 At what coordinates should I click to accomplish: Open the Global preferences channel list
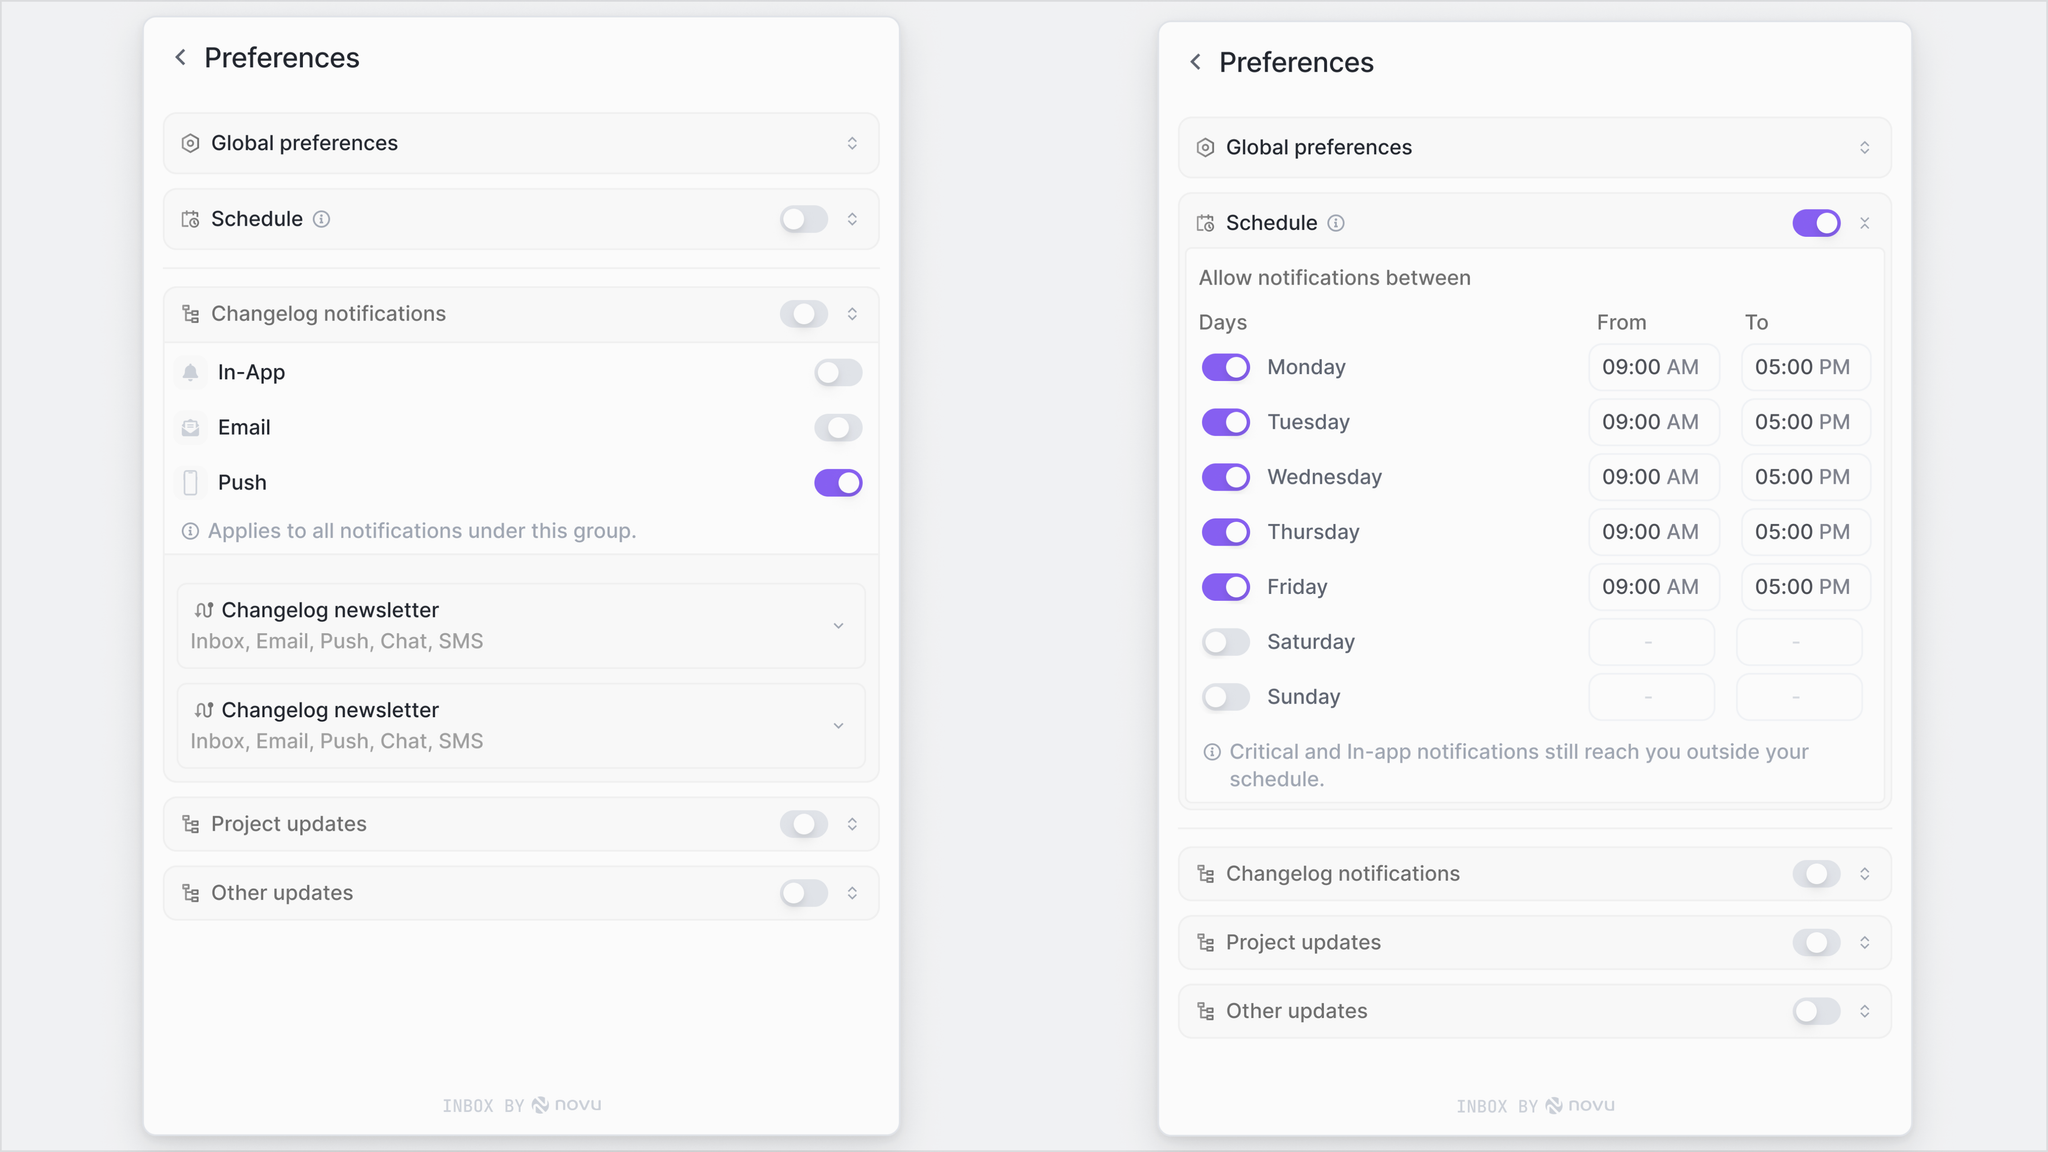pyautogui.click(x=853, y=143)
